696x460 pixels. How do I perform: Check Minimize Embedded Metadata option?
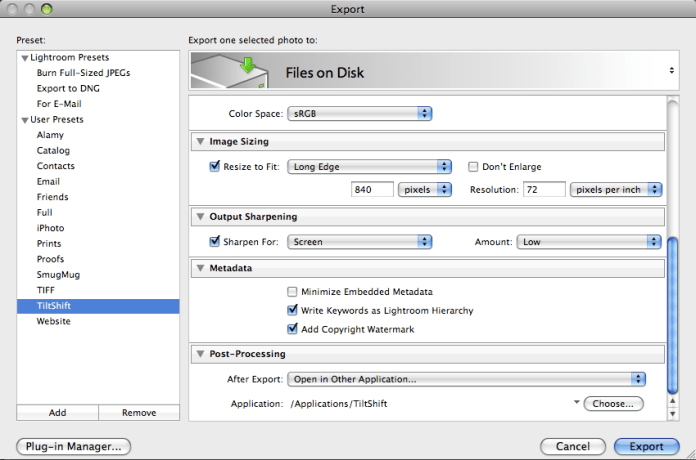click(x=293, y=292)
